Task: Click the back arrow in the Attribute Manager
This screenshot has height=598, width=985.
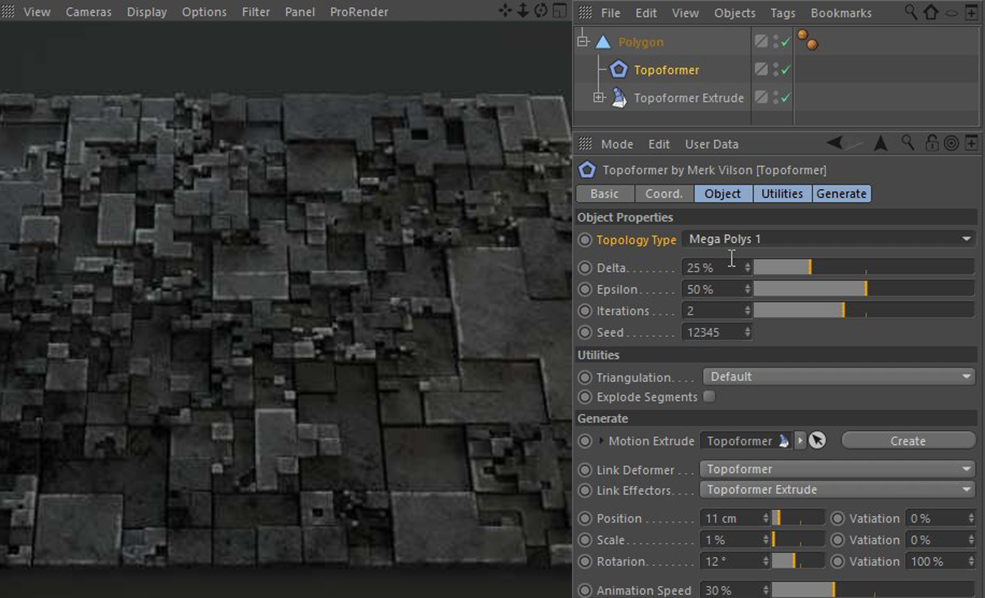Action: (836, 143)
